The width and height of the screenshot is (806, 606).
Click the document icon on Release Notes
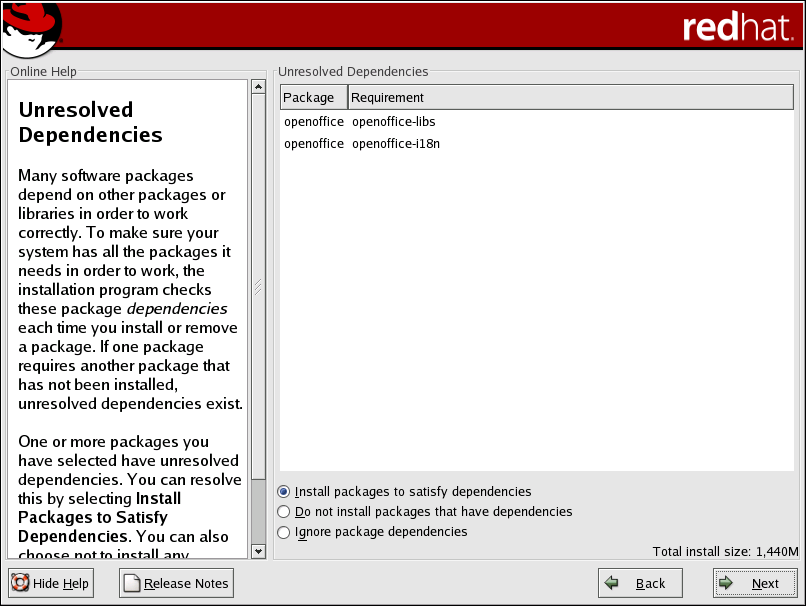tap(132, 583)
